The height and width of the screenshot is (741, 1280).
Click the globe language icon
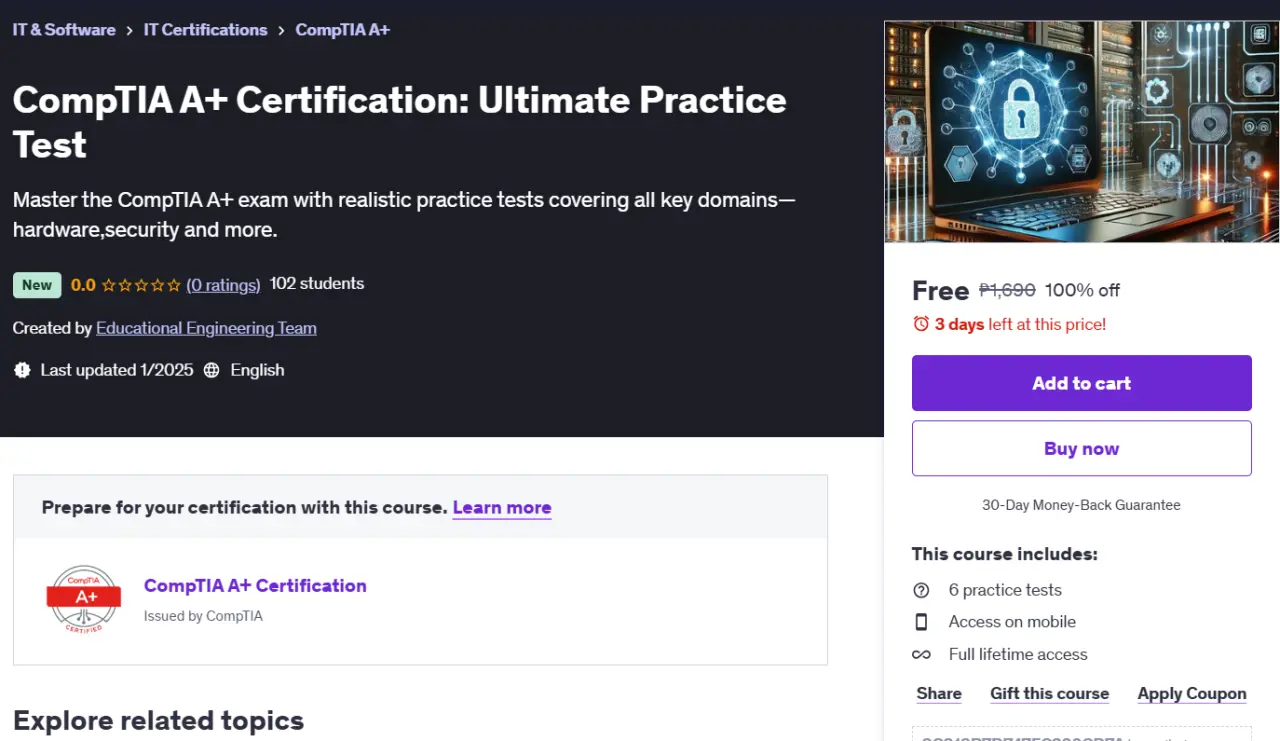212,370
